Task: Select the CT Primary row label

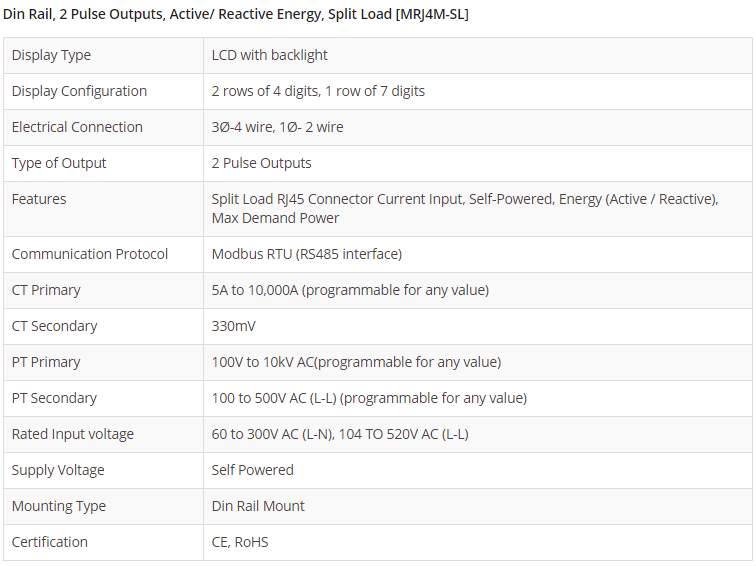Action: pyautogui.click(x=46, y=290)
